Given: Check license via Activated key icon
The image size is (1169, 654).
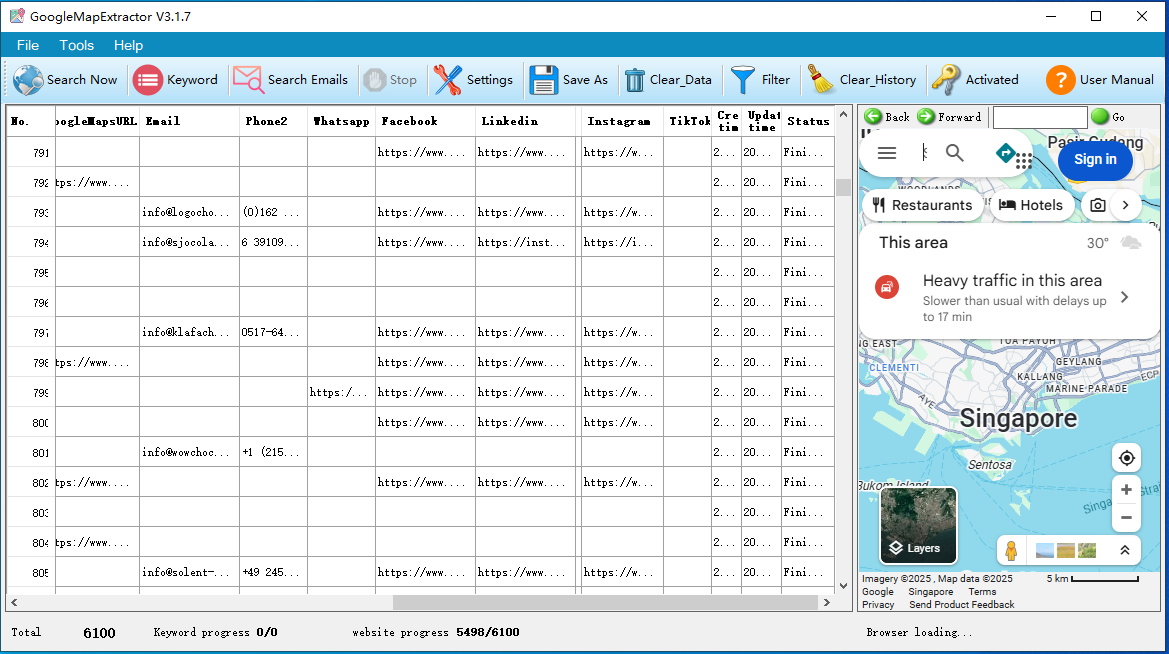Looking at the screenshot, I should coord(976,80).
